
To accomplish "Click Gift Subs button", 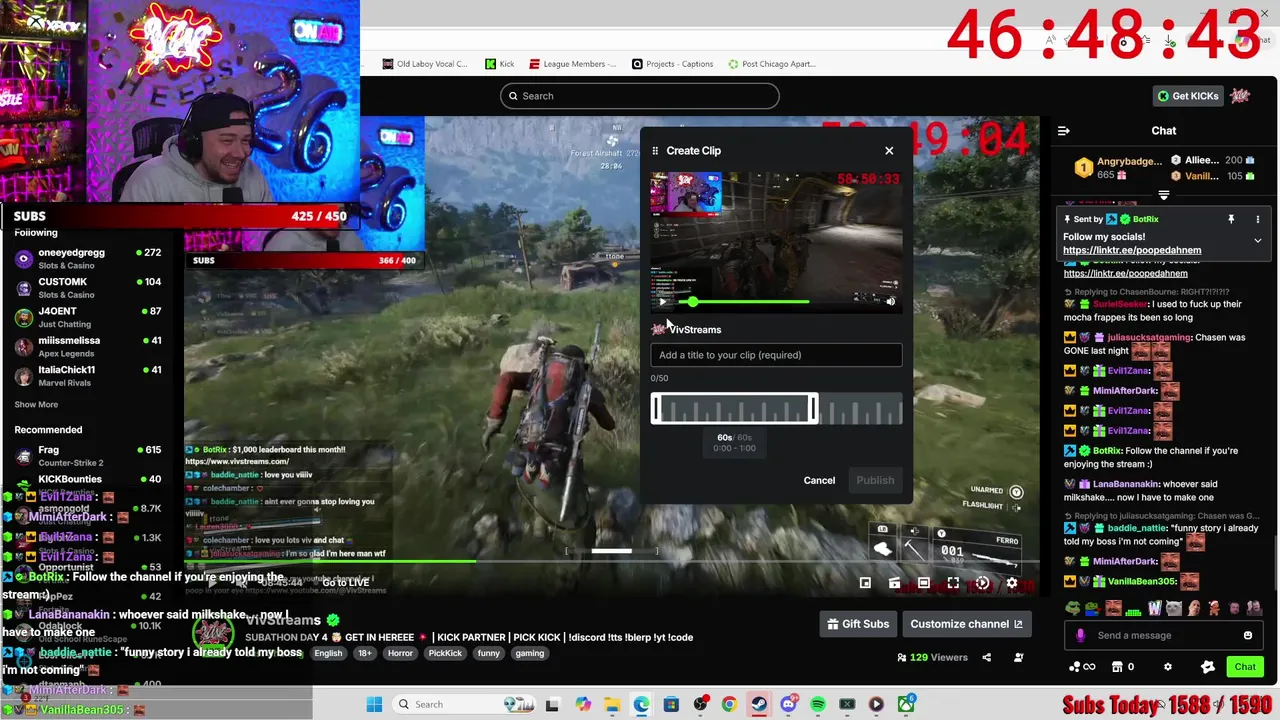I will 858,624.
